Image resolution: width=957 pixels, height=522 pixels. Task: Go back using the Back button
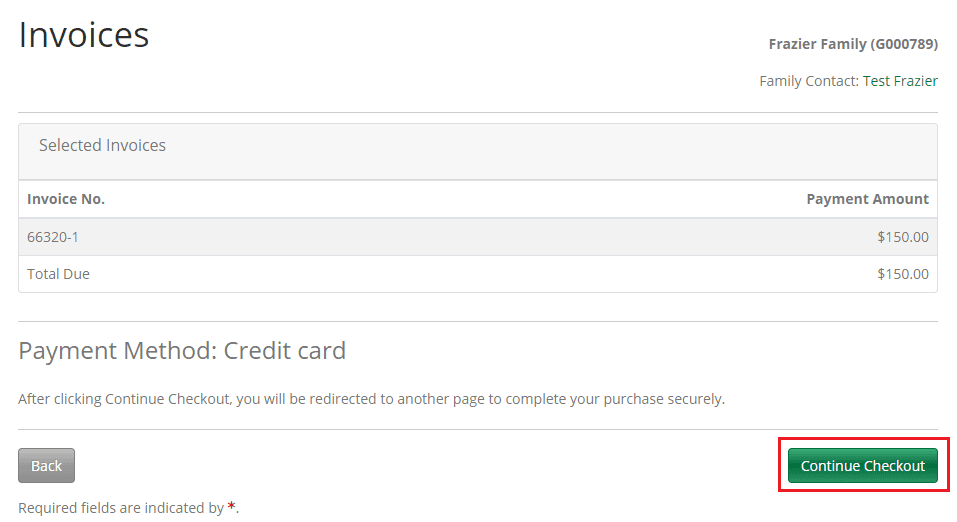pos(46,466)
